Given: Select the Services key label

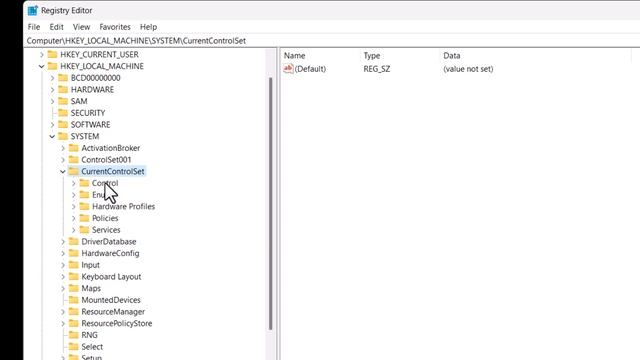Looking at the screenshot, I should coord(106,230).
